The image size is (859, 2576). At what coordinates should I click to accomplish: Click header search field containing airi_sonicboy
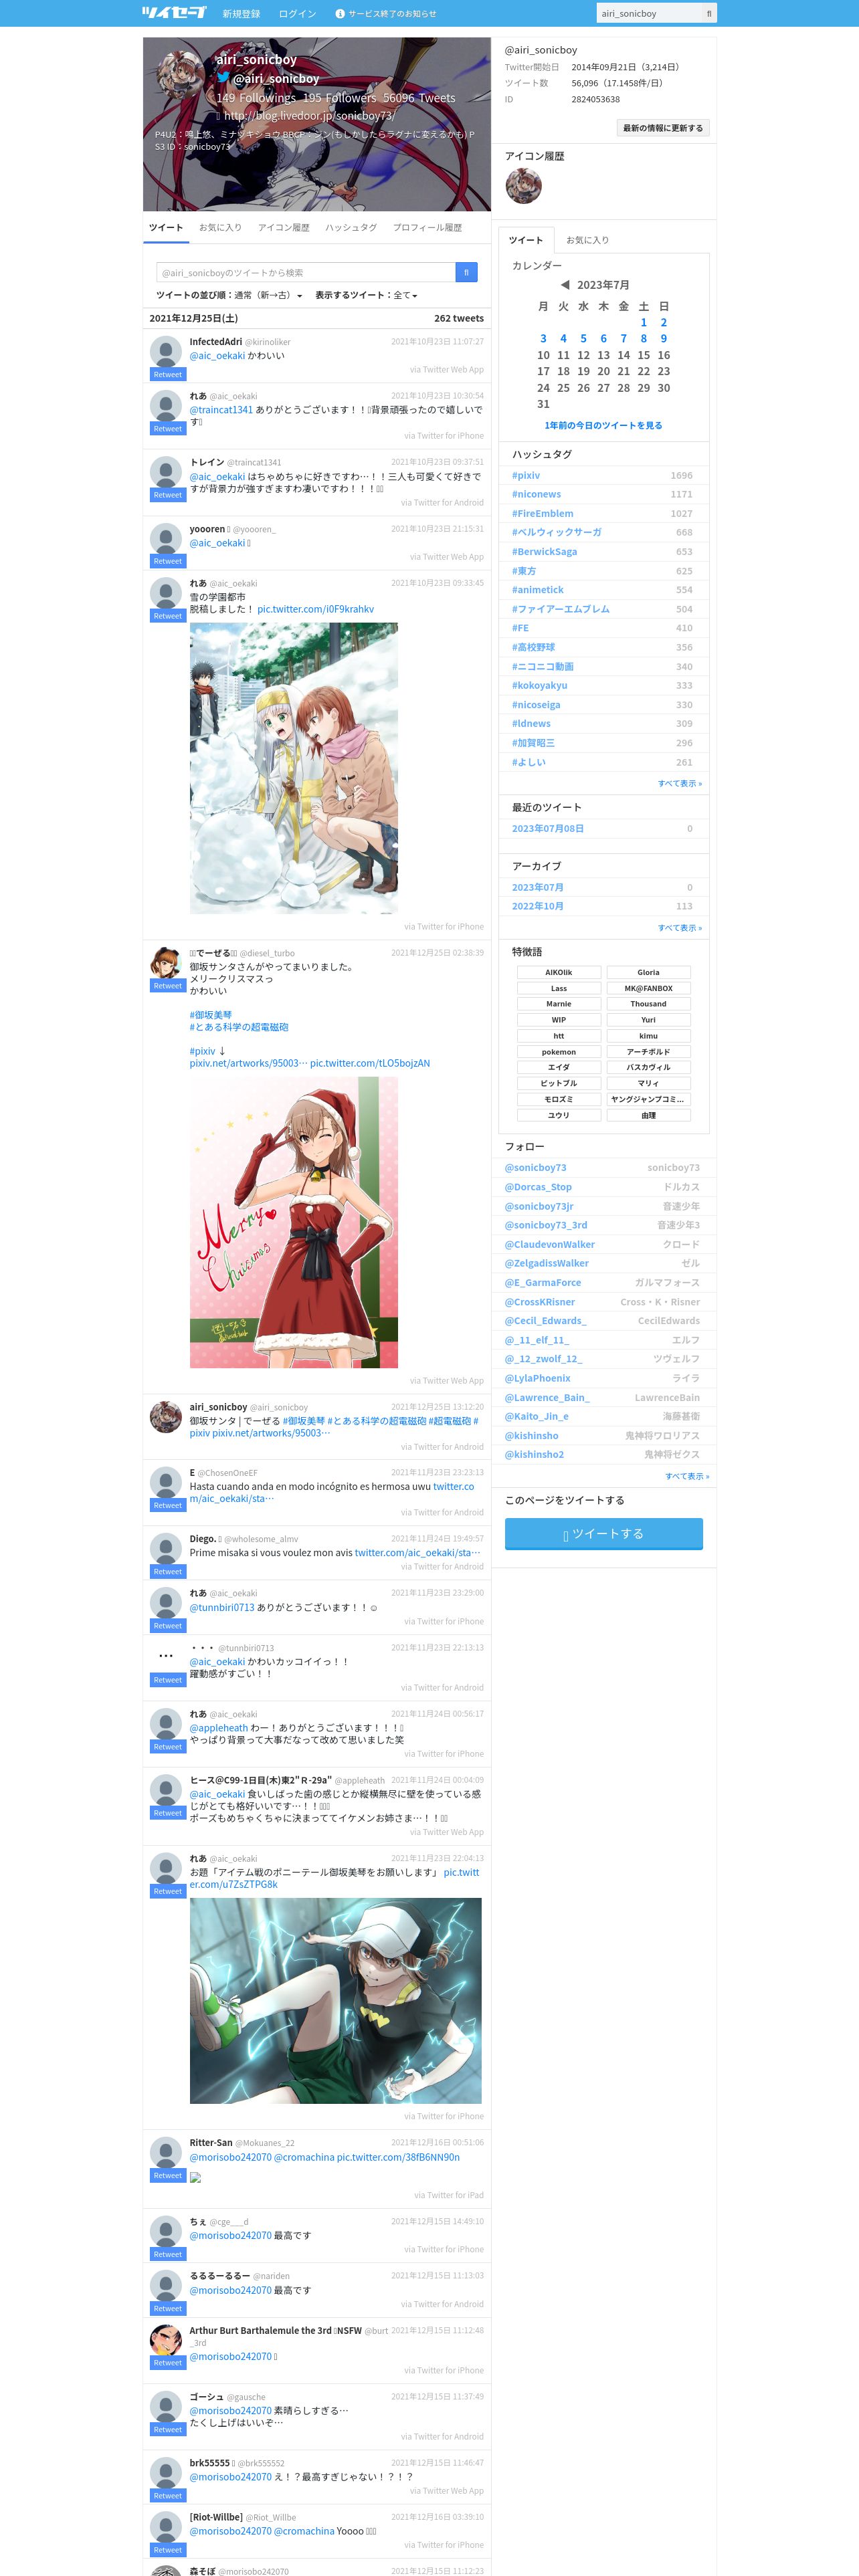648,13
